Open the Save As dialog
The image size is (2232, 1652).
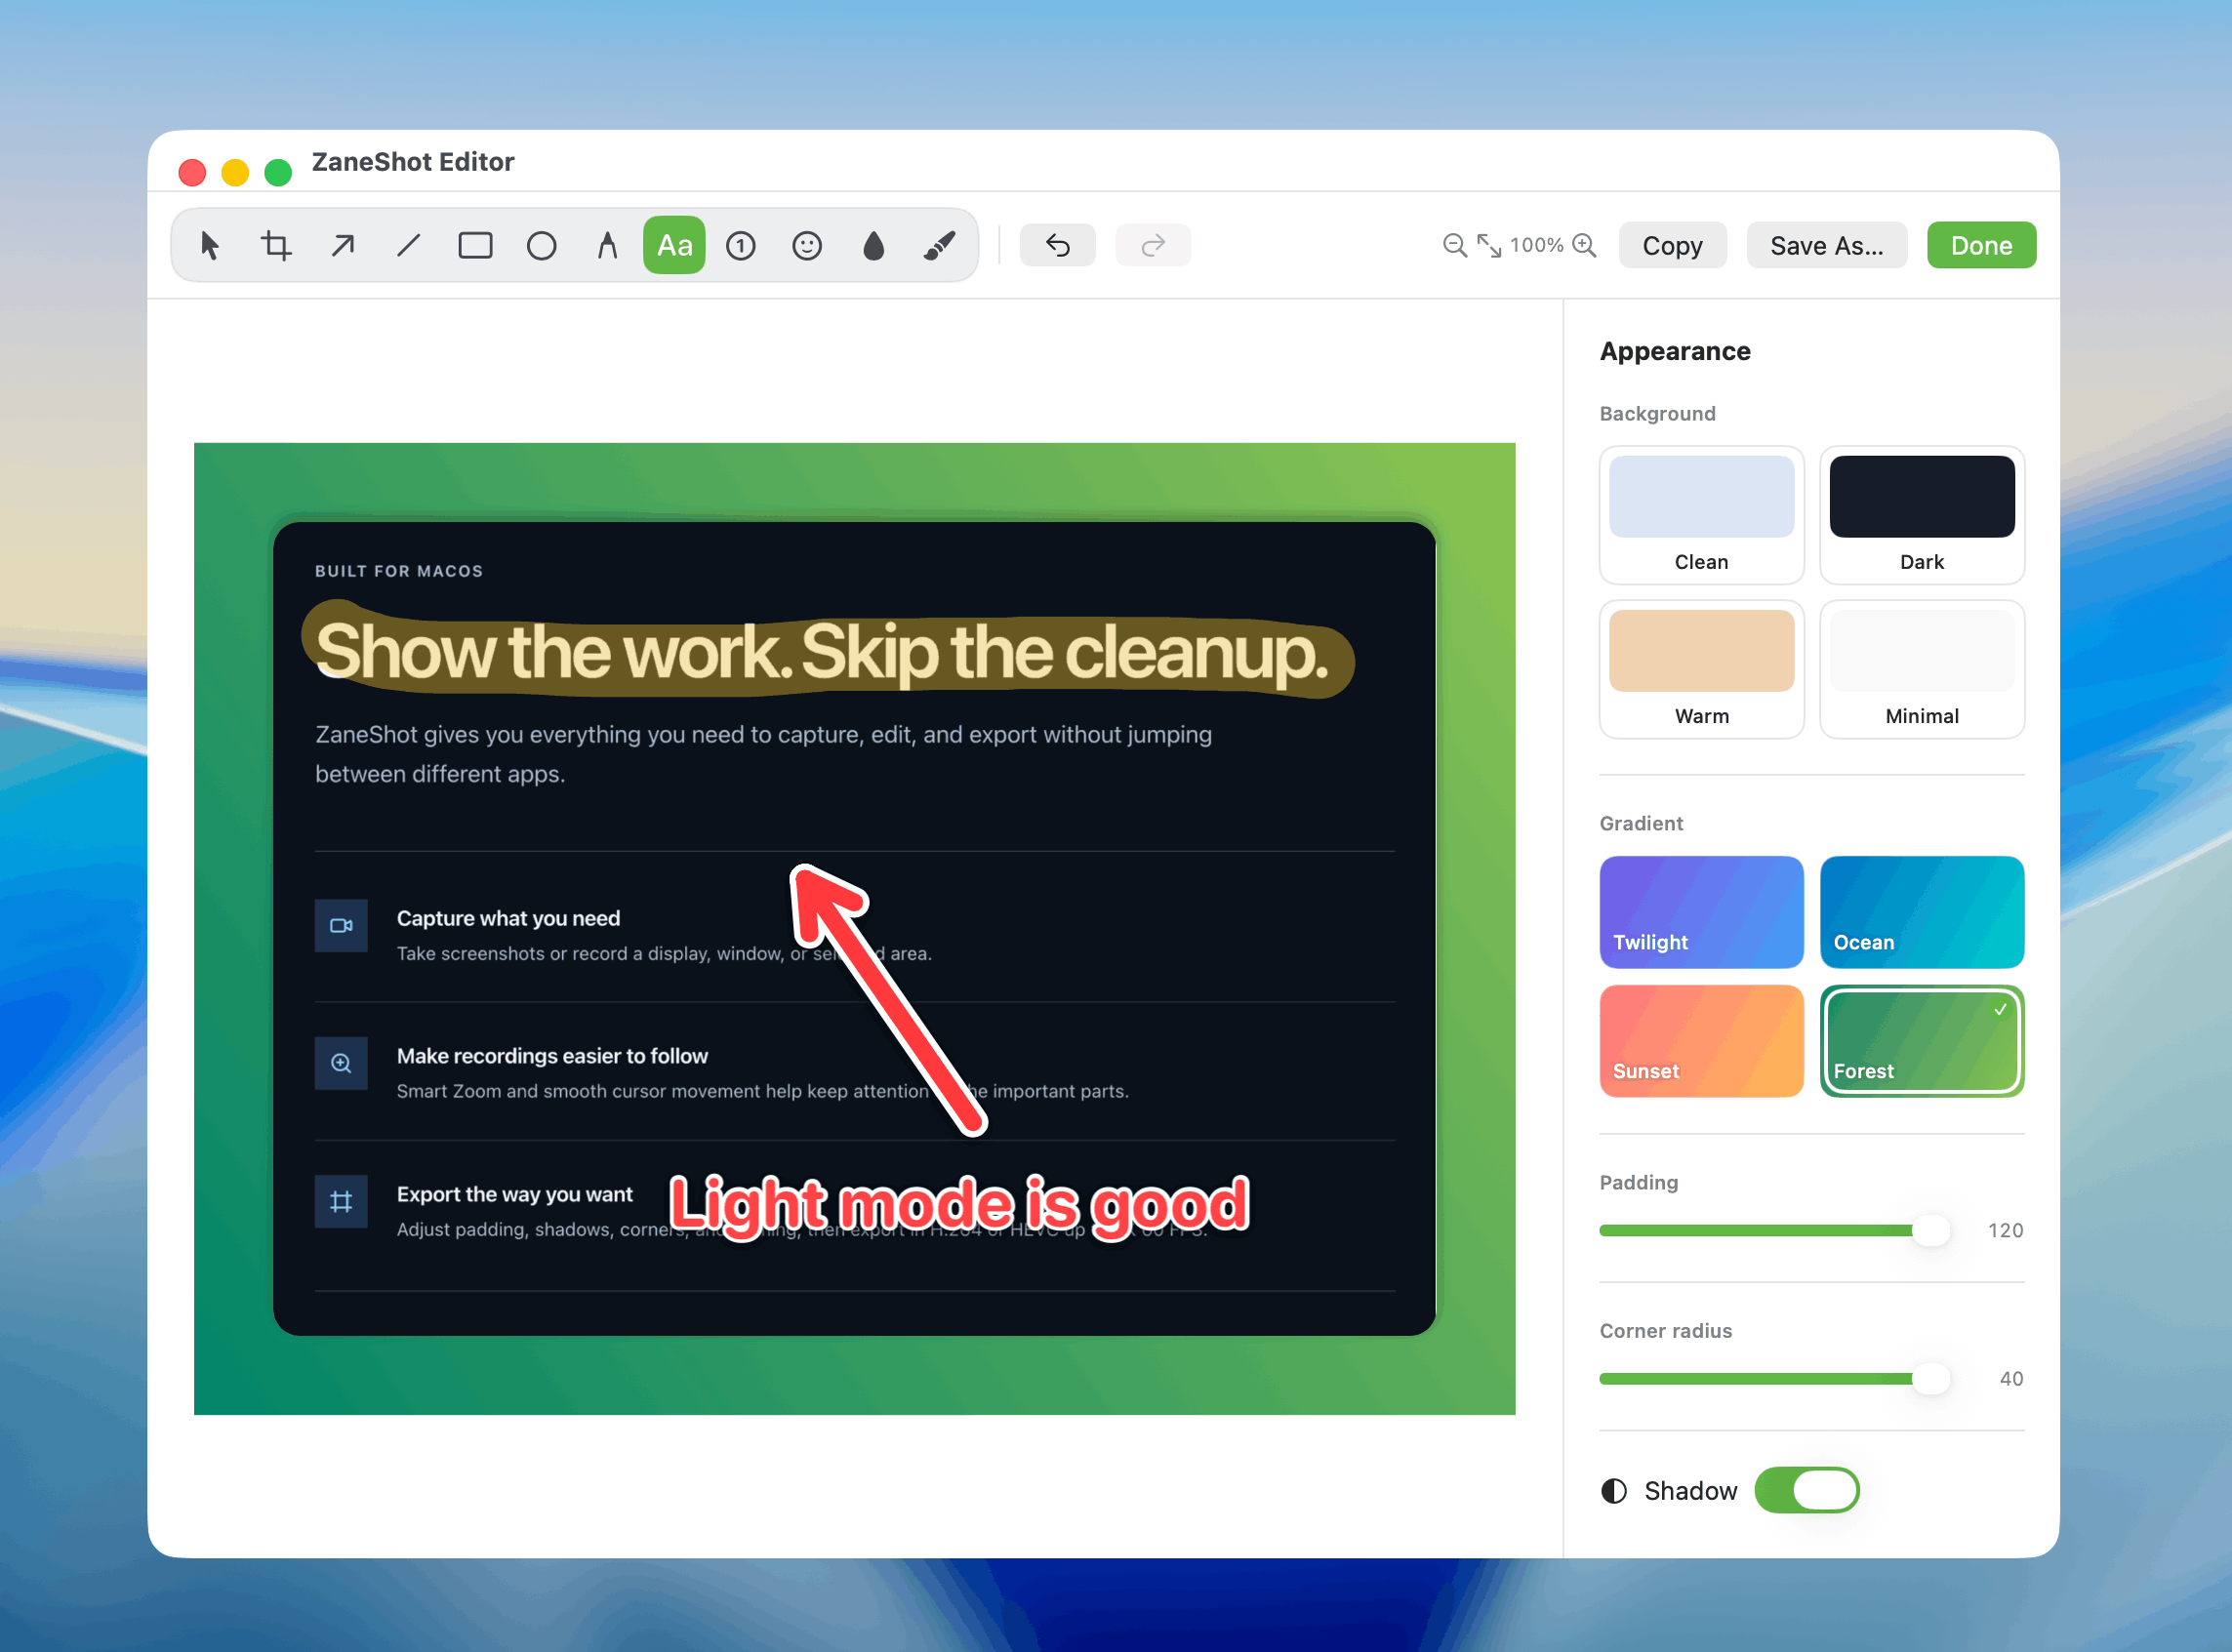point(1826,245)
